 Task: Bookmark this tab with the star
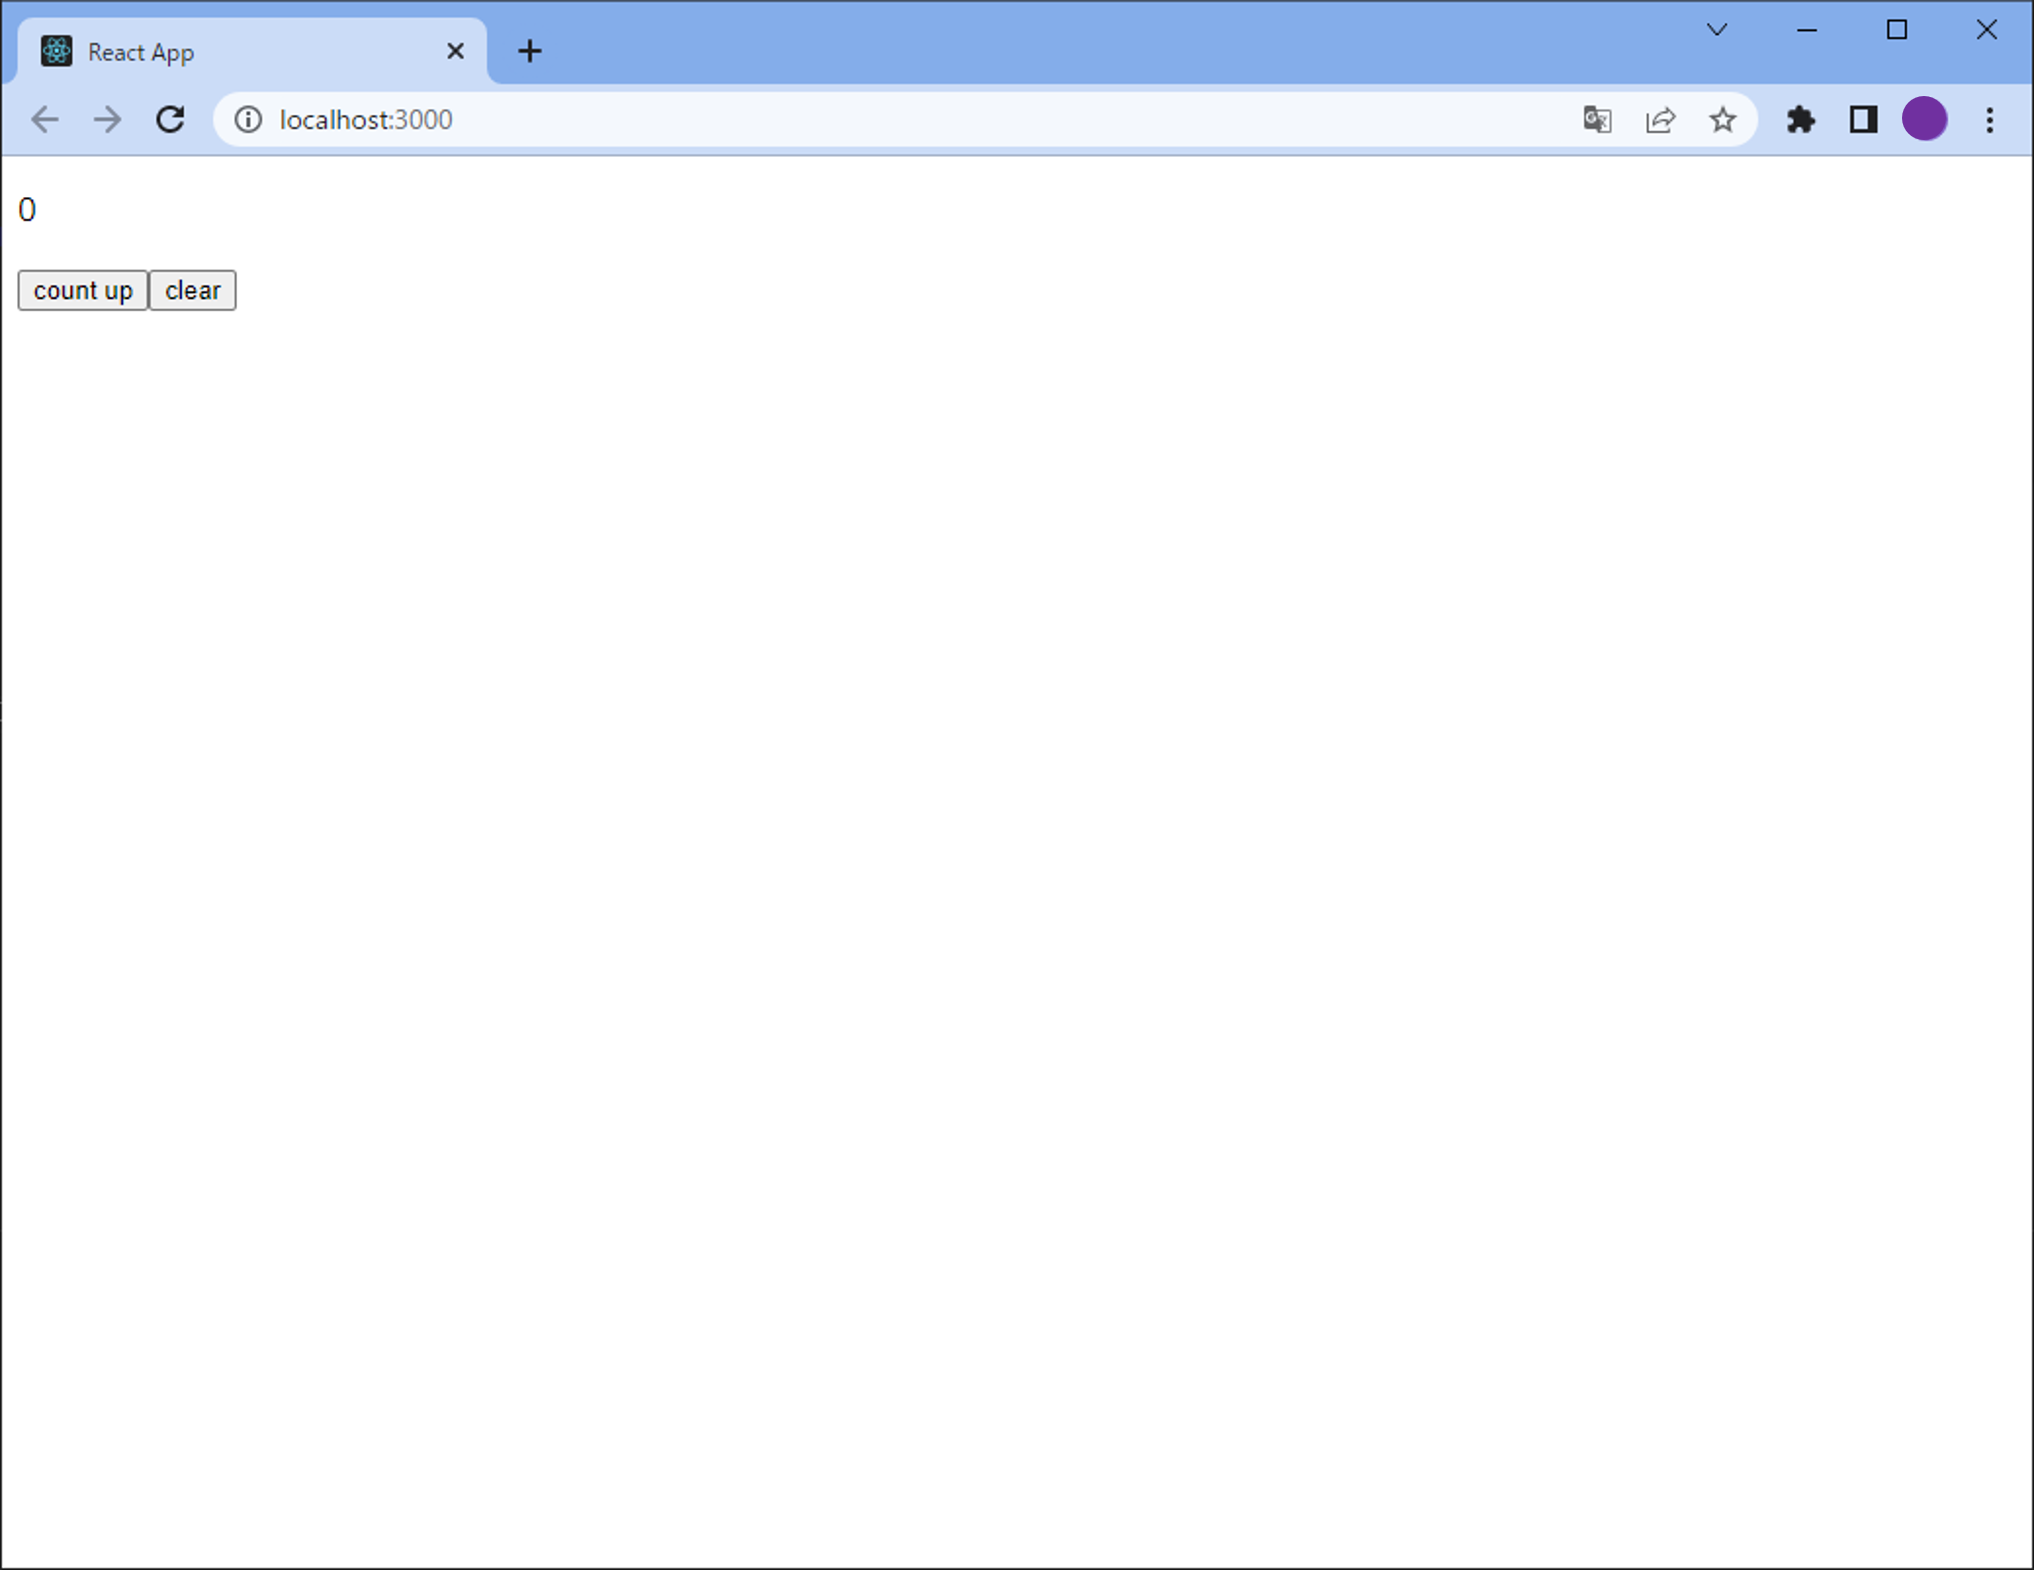point(1722,120)
